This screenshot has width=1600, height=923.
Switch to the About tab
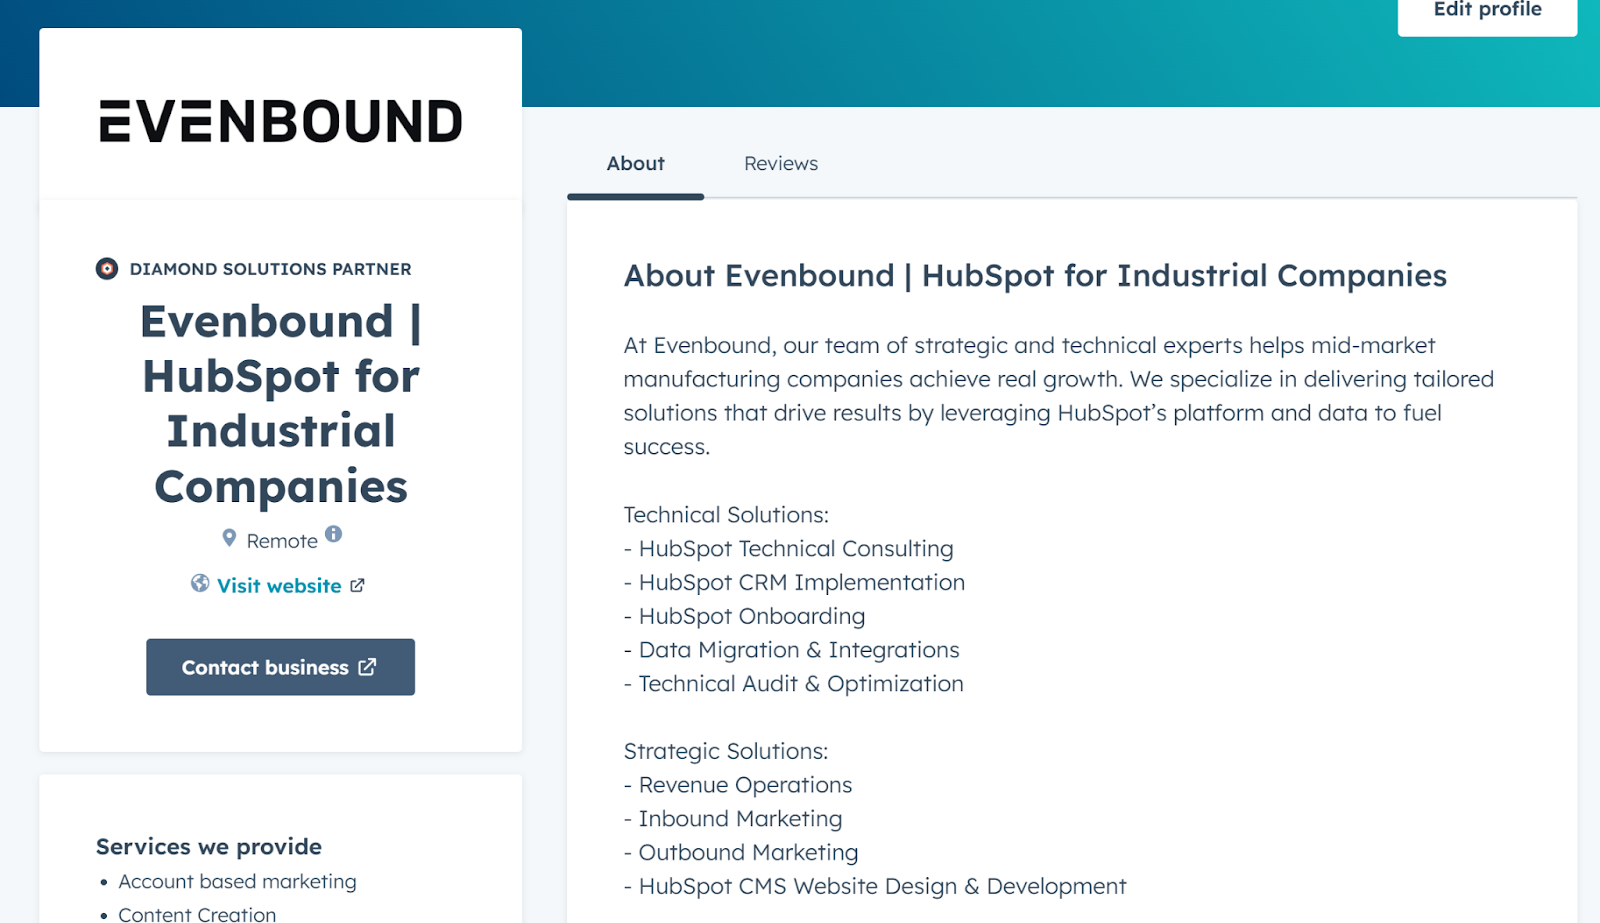tap(636, 164)
